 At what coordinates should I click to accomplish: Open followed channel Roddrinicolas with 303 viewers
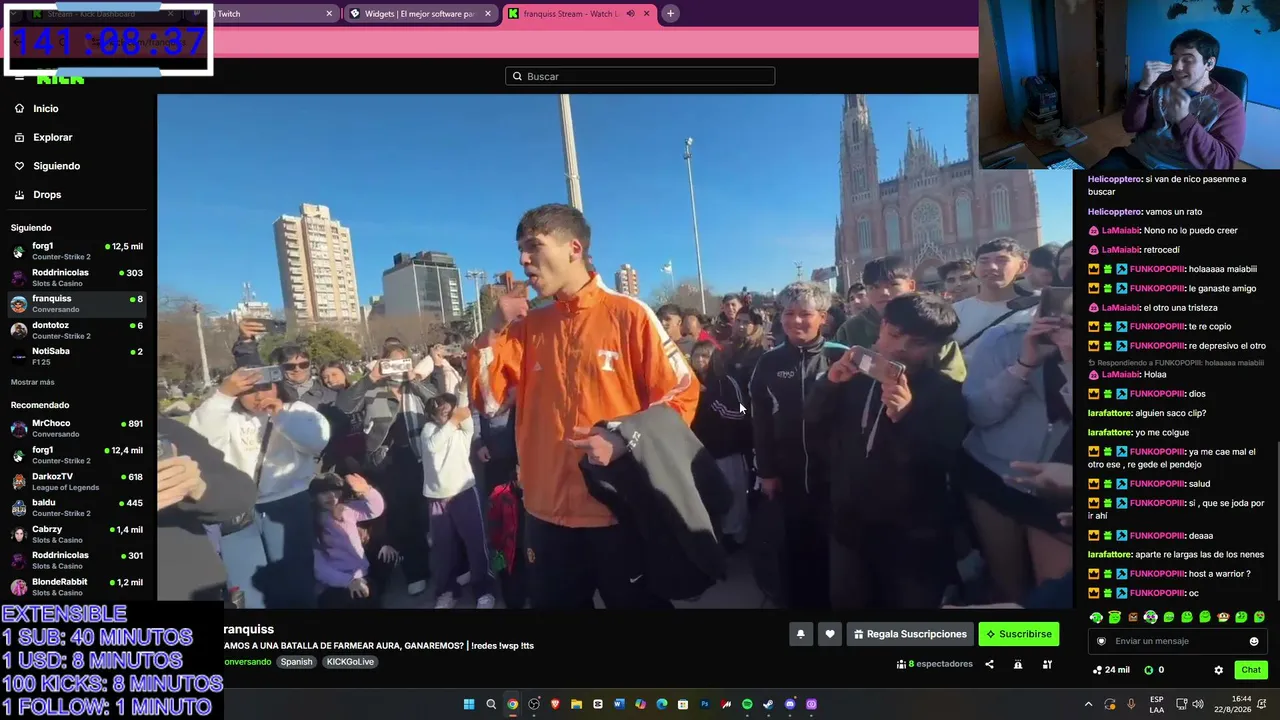click(78, 278)
